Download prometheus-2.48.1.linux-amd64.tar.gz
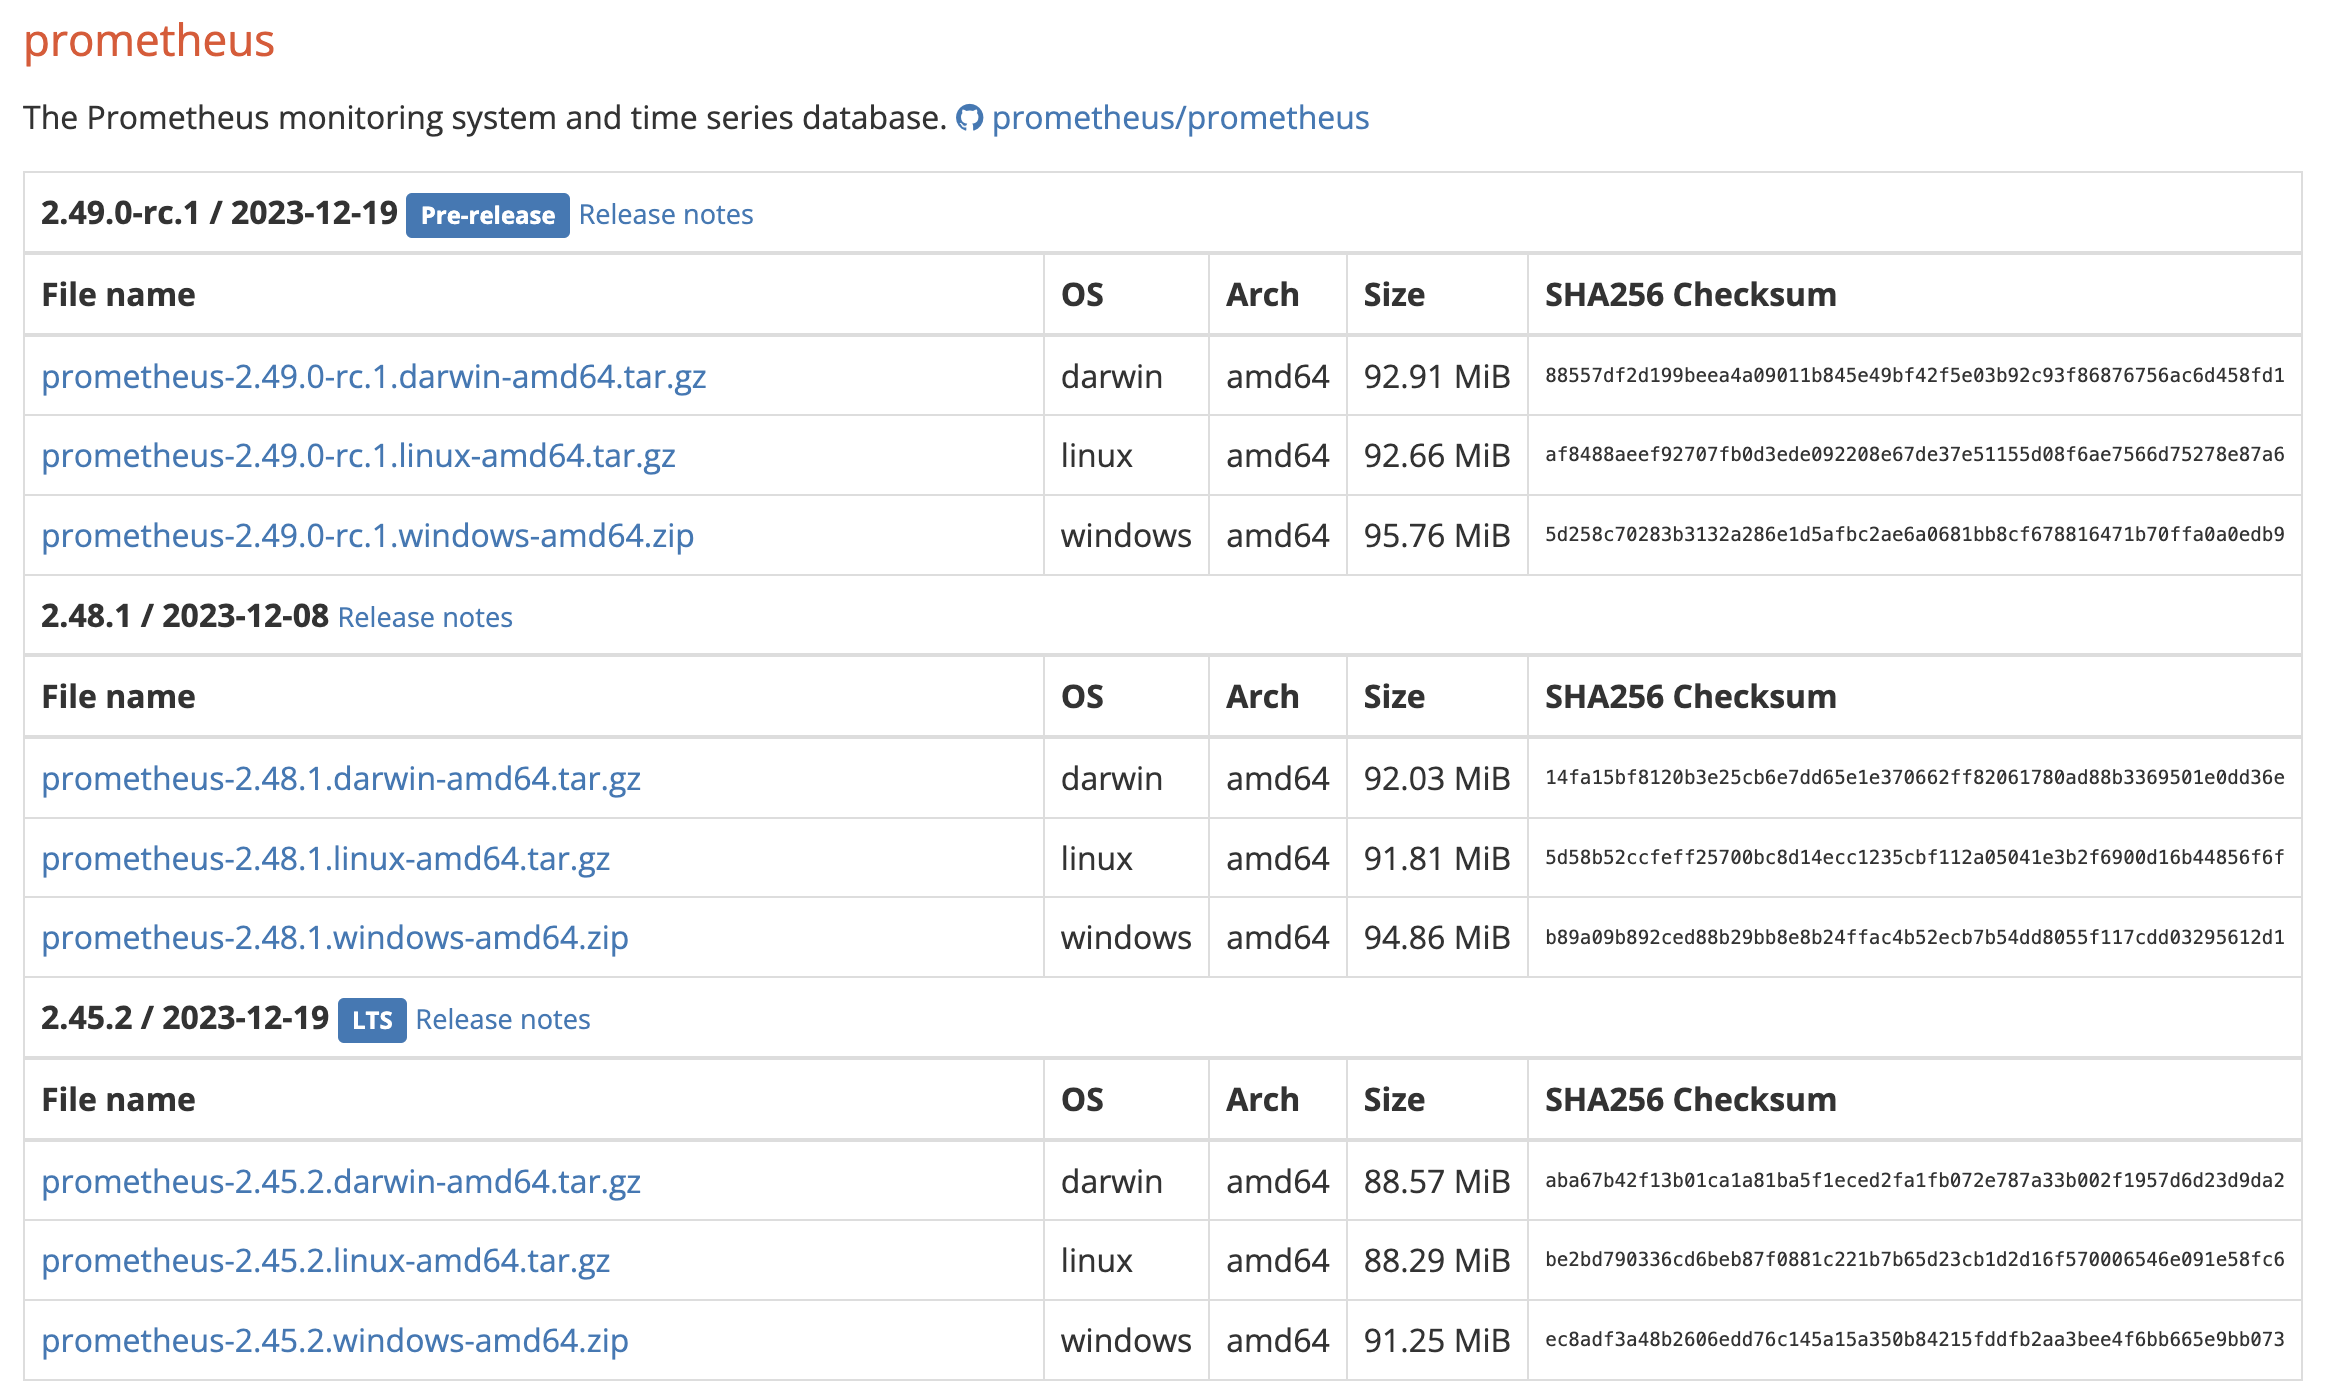Viewport: 2340px width, 1386px height. [325, 858]
